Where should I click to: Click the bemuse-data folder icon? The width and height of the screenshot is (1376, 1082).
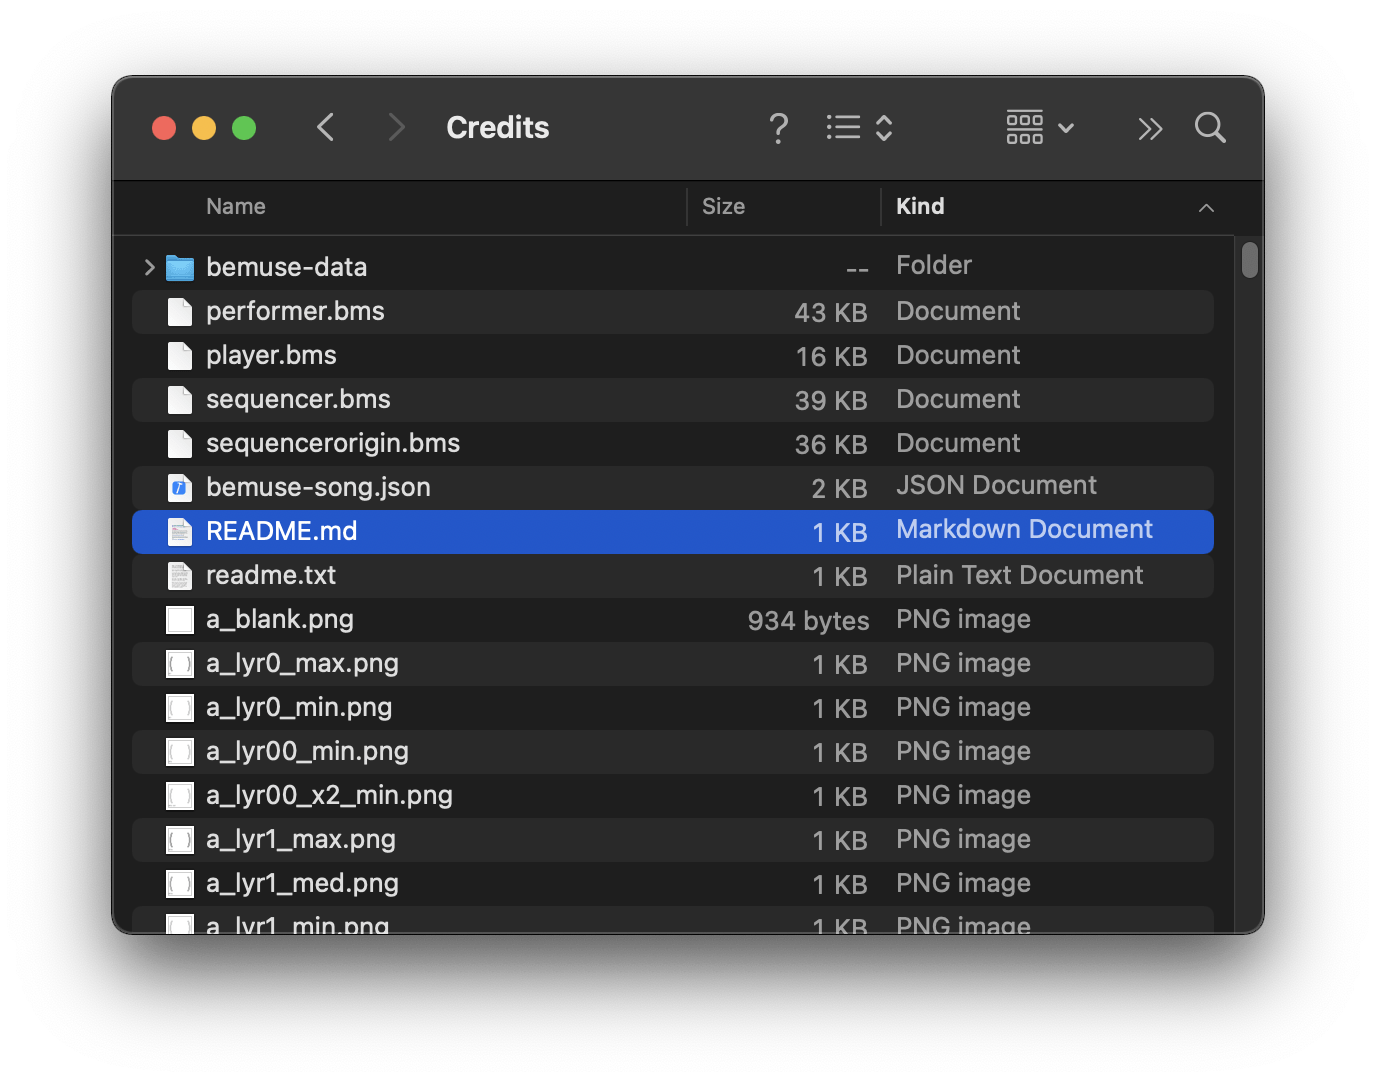click(179, 267)
